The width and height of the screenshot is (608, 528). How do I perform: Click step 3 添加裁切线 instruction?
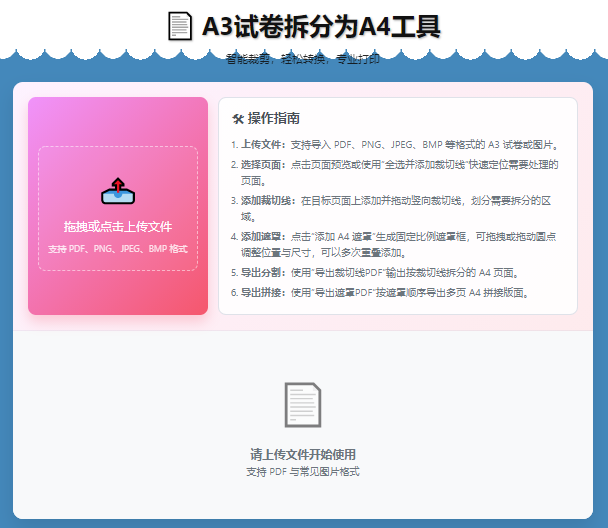click(391, 209)
